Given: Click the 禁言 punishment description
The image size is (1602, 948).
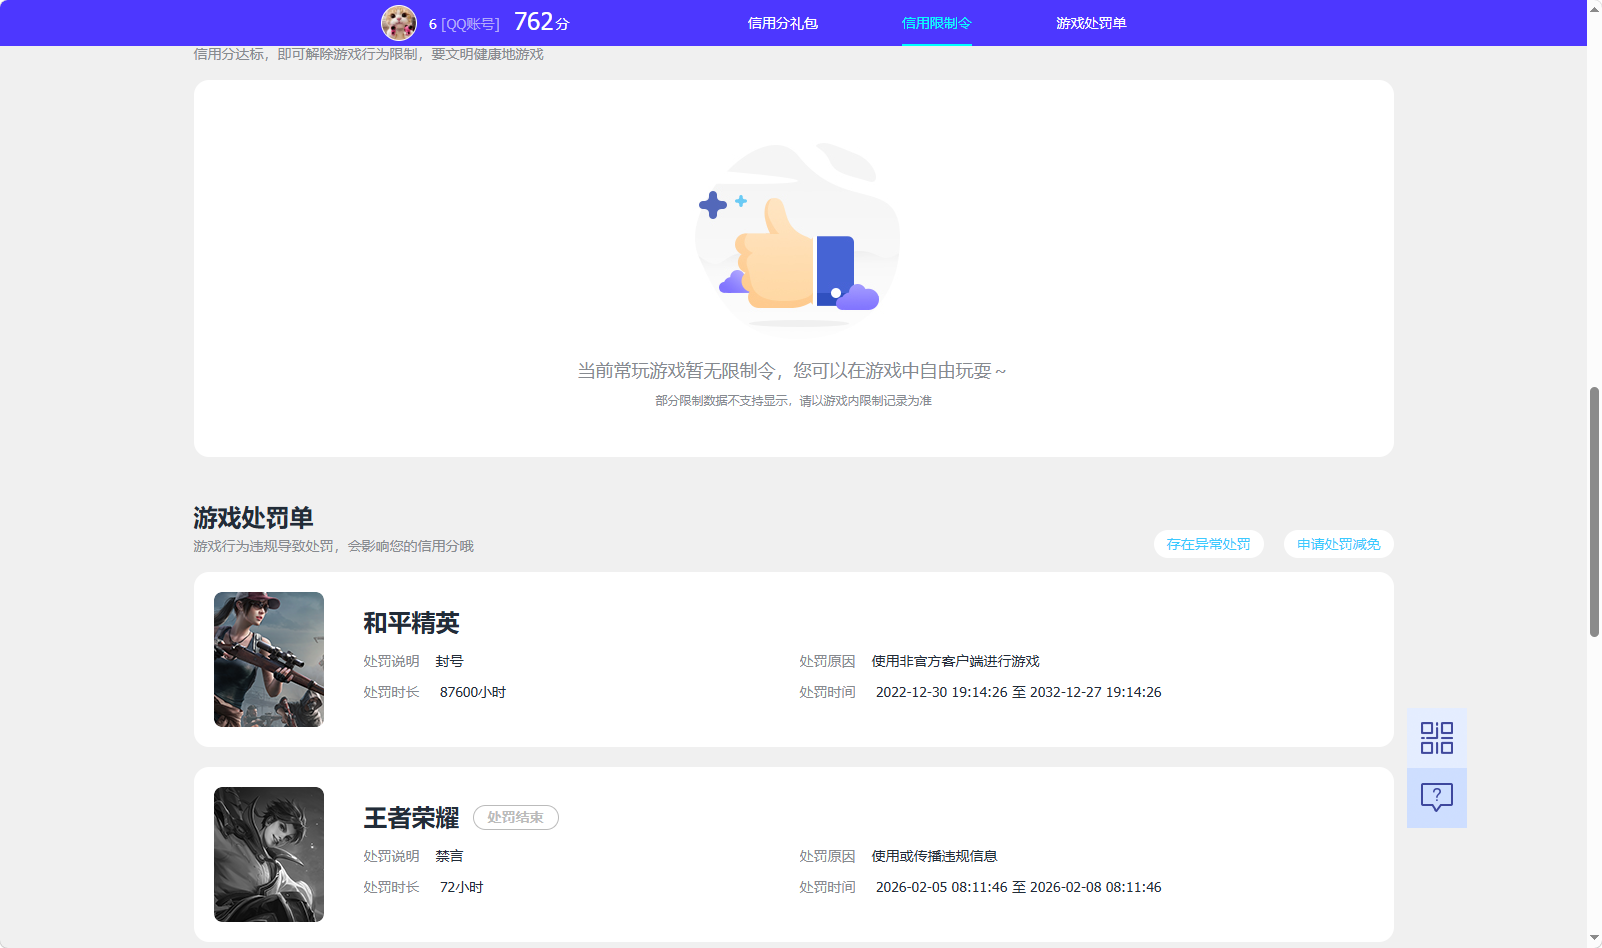Looking at the screenshot, I should (x=449, y=856).
